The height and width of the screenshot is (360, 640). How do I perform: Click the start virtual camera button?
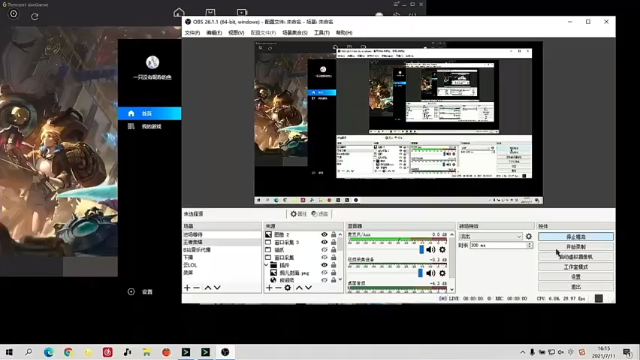tap(576, 257)
